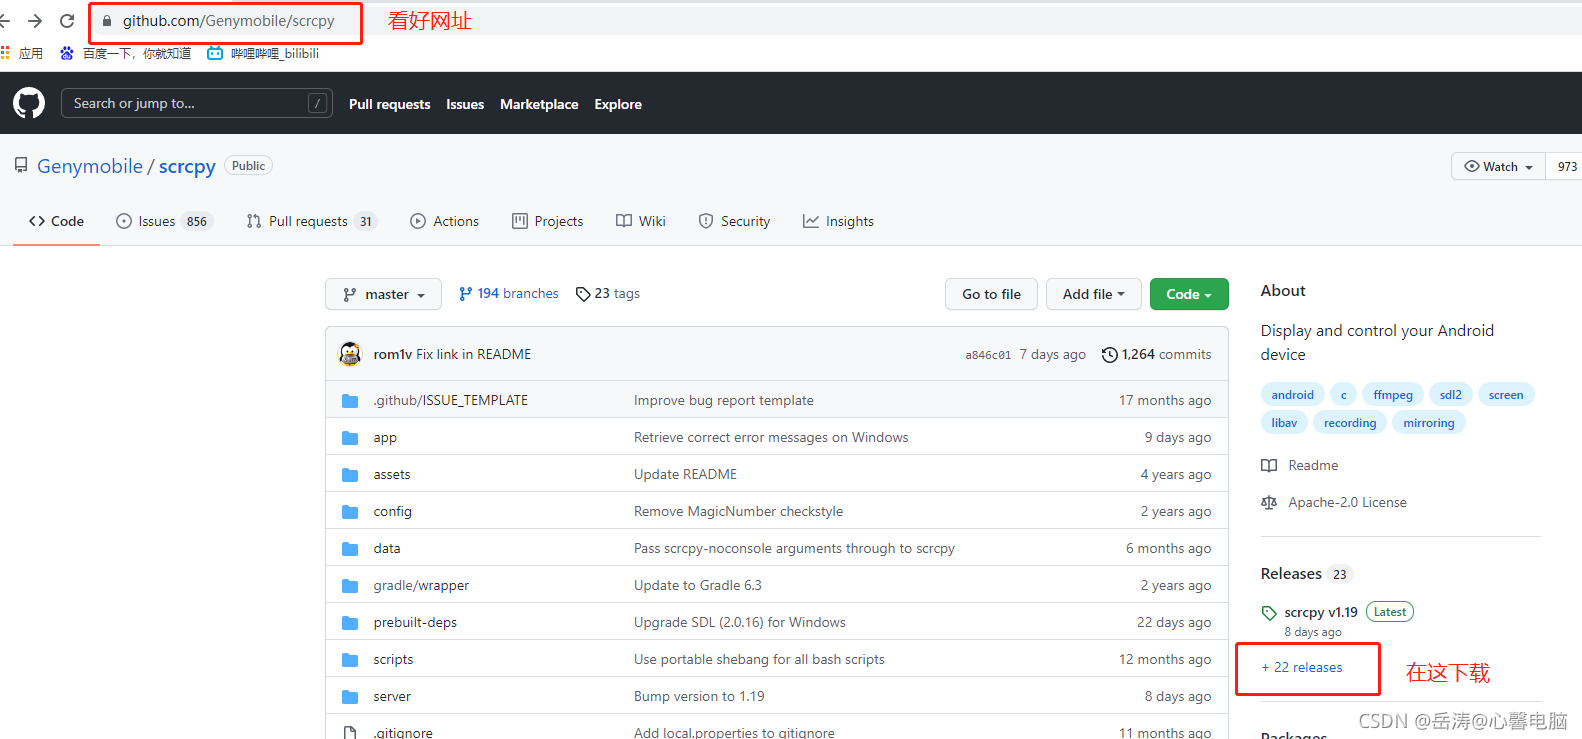This screenshot has width=1582, height=739.
Task: Open the Projects tab
Action: 548,221
